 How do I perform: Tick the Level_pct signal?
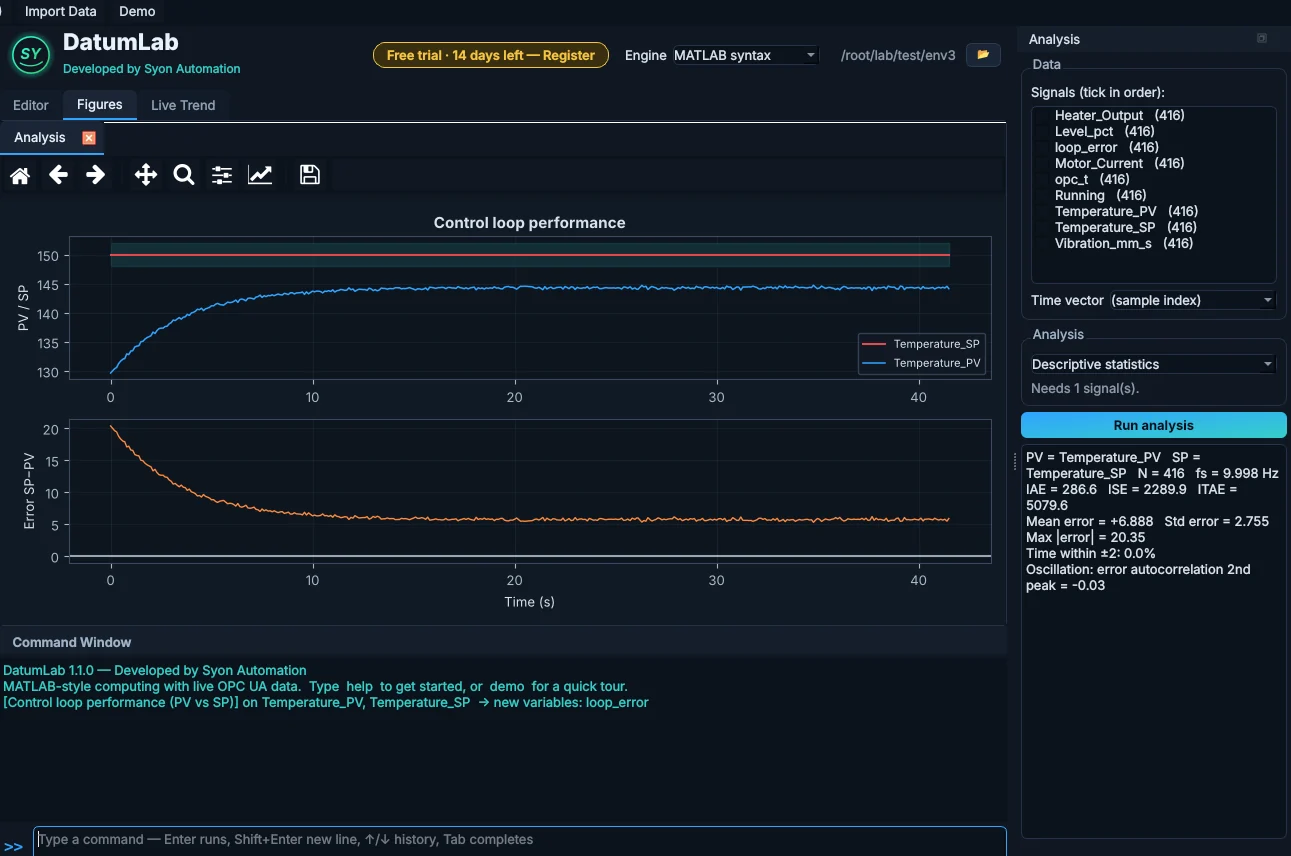pyautogui.click(x=1043, y=131)
